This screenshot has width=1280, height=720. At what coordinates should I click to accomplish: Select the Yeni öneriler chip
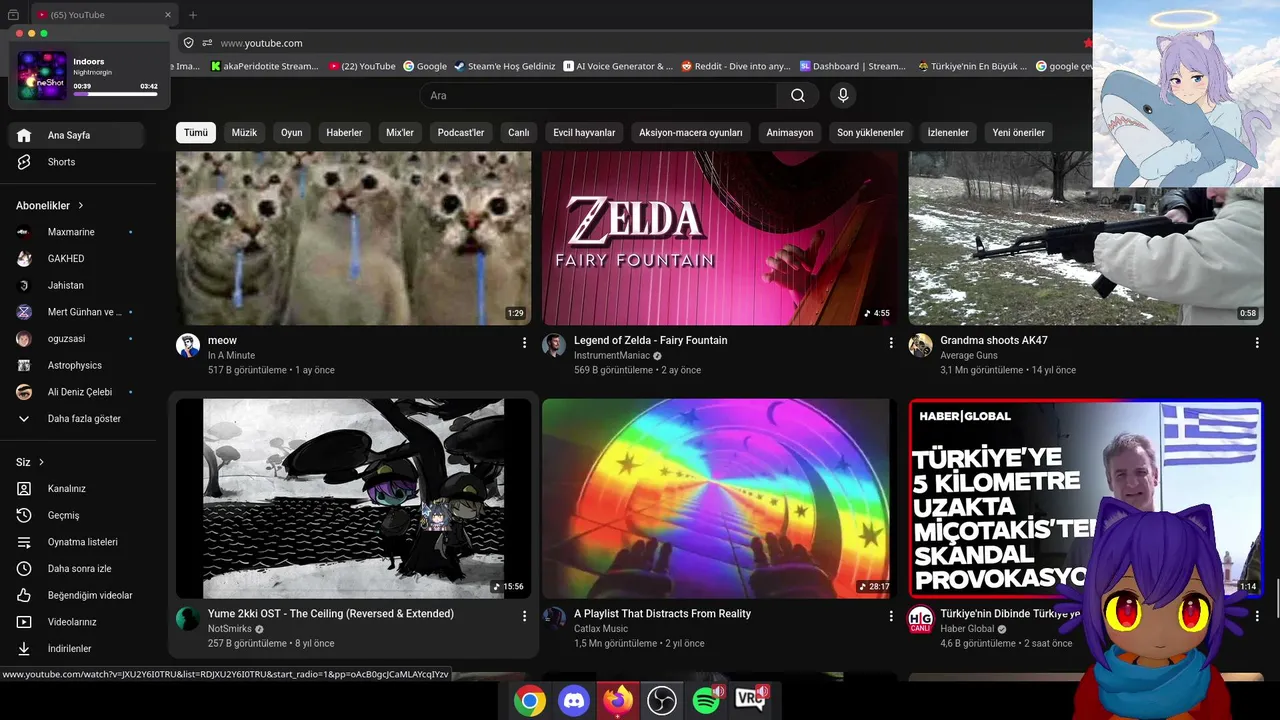coord(1018,132)
